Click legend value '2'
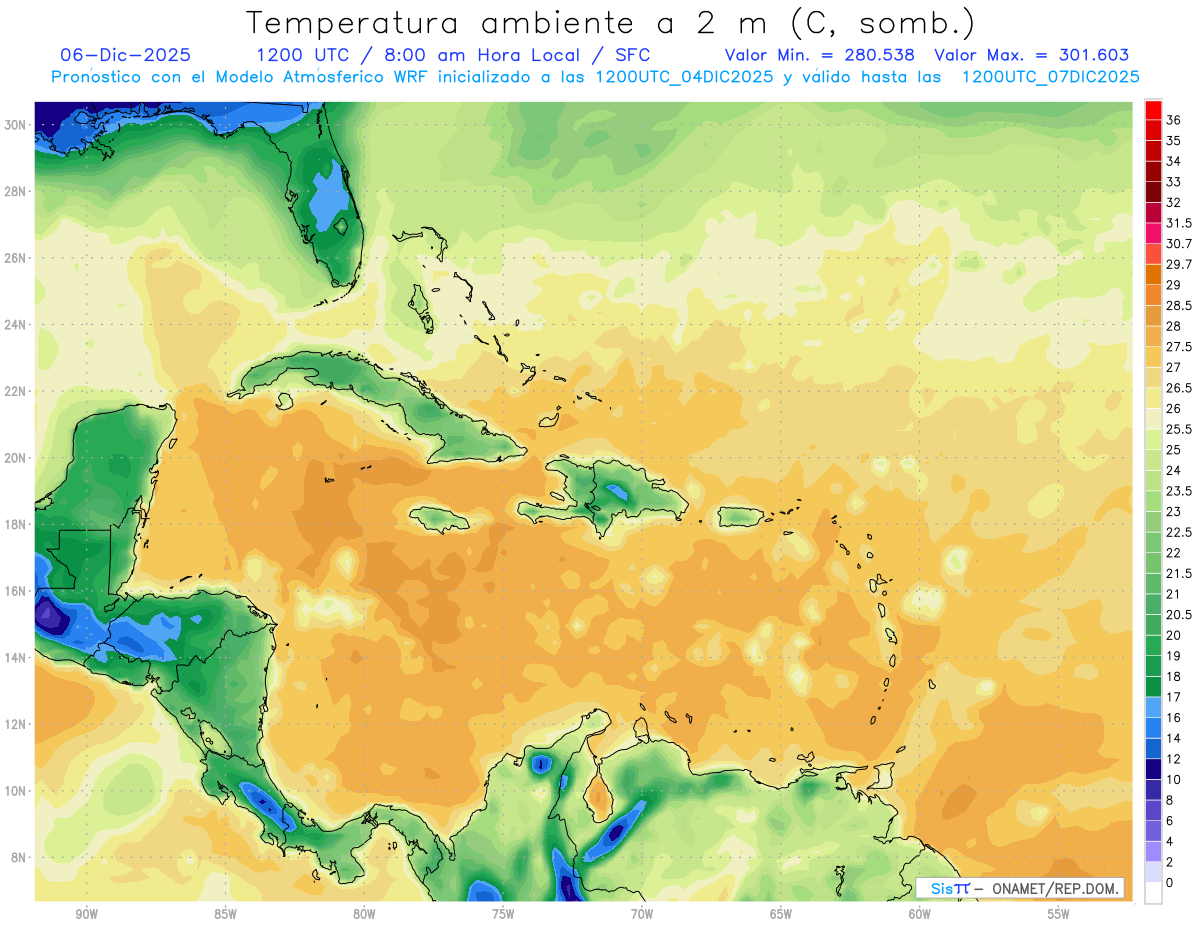Viewport: 1200px width, 927px height. (x=1170, y=862)
